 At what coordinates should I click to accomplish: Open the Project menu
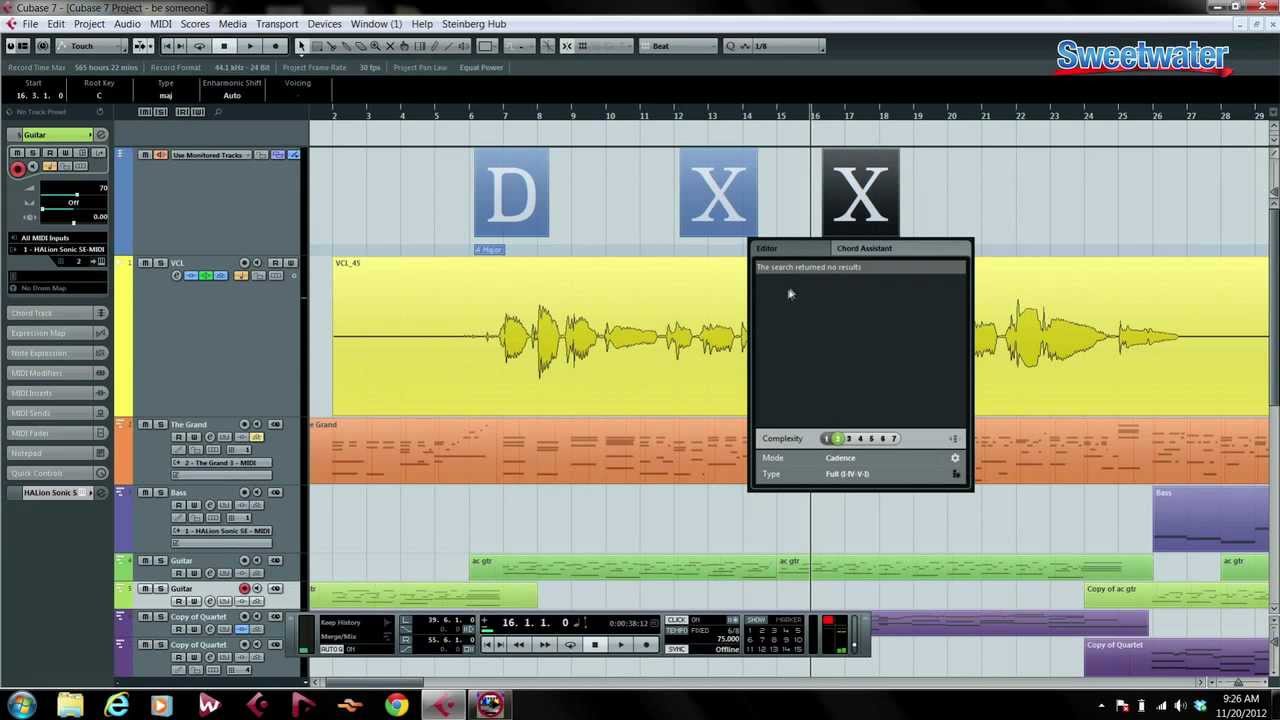tap(89, 24)
